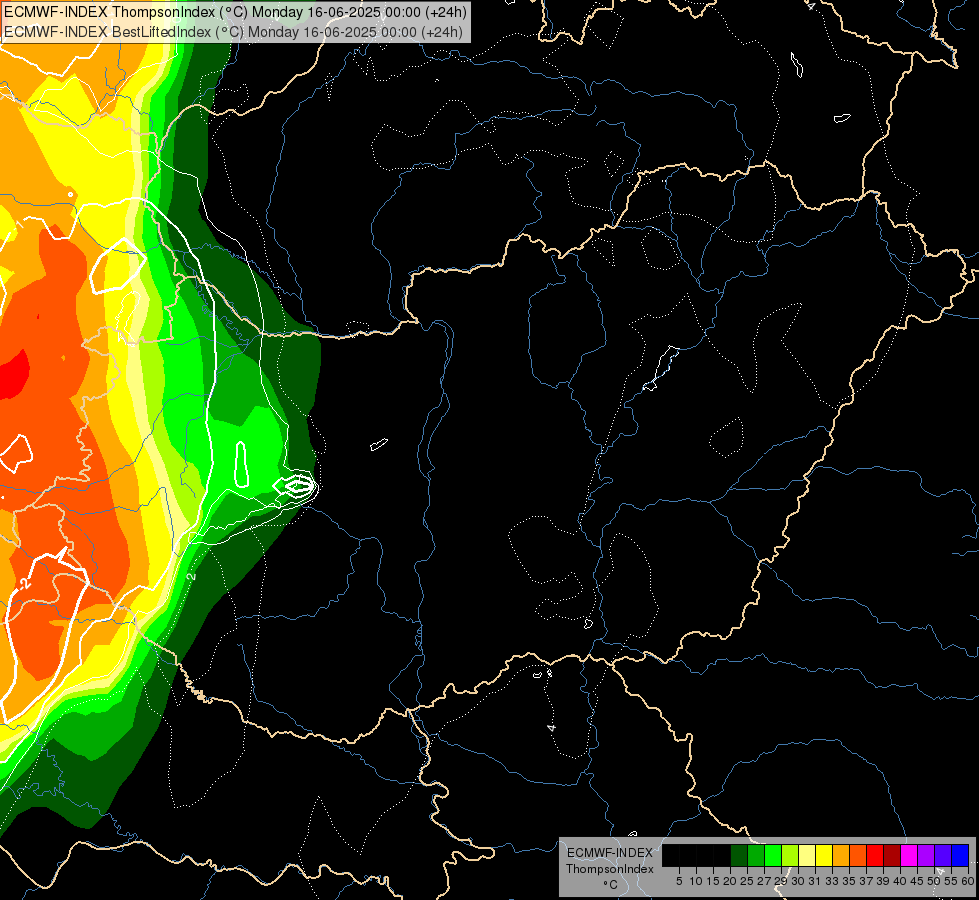Image resolution: width=979 pixels, height=900 pixels.
Task: Select the violet 50–55 legend swatch
Action: (x=943, y=855)
